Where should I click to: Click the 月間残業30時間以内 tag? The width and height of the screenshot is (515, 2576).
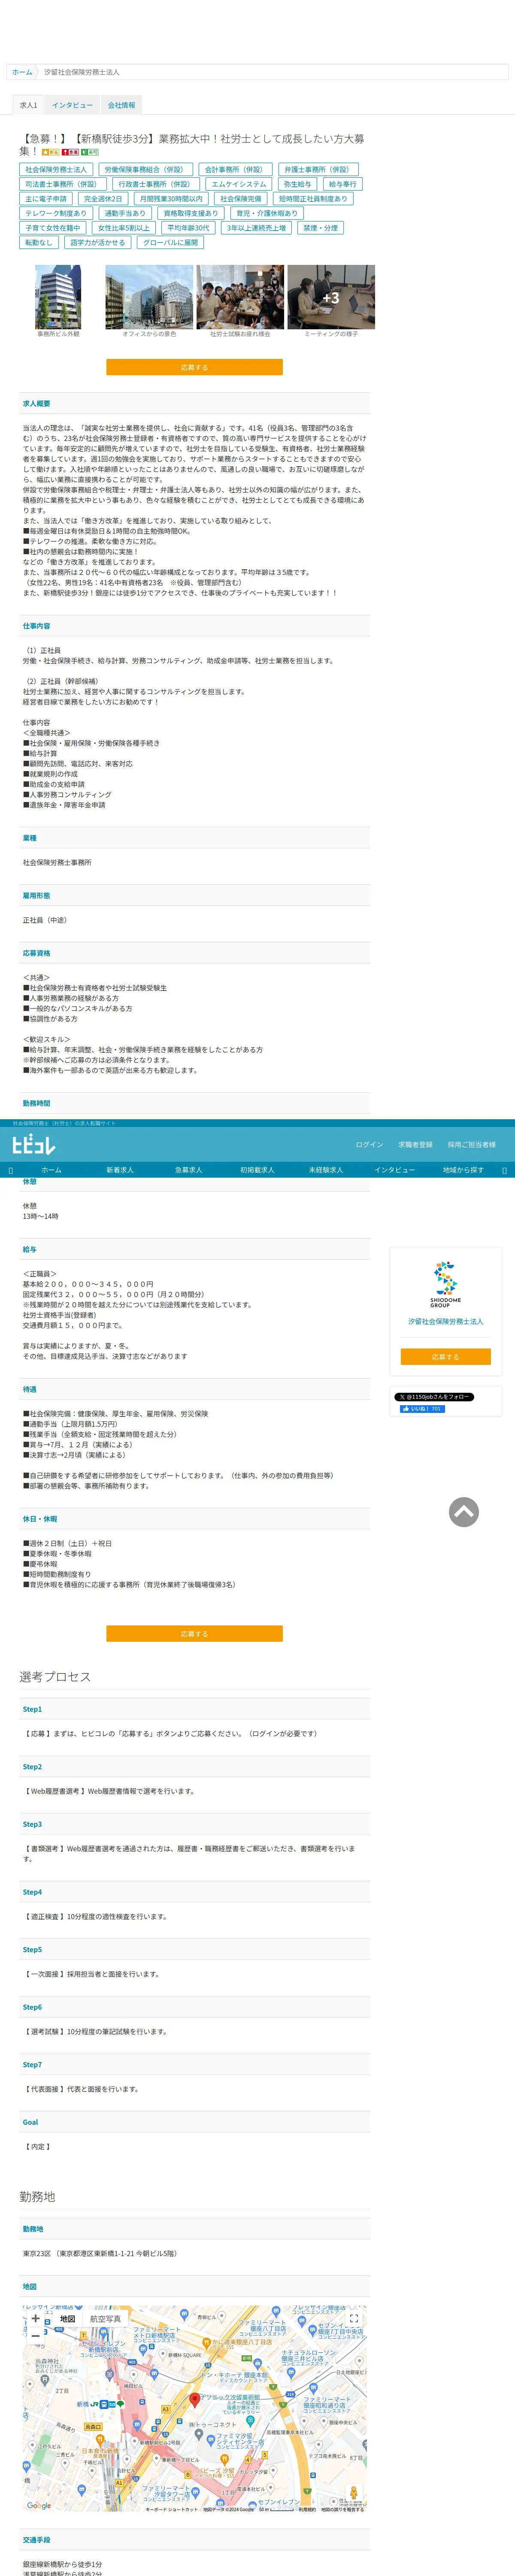[170, 199]
